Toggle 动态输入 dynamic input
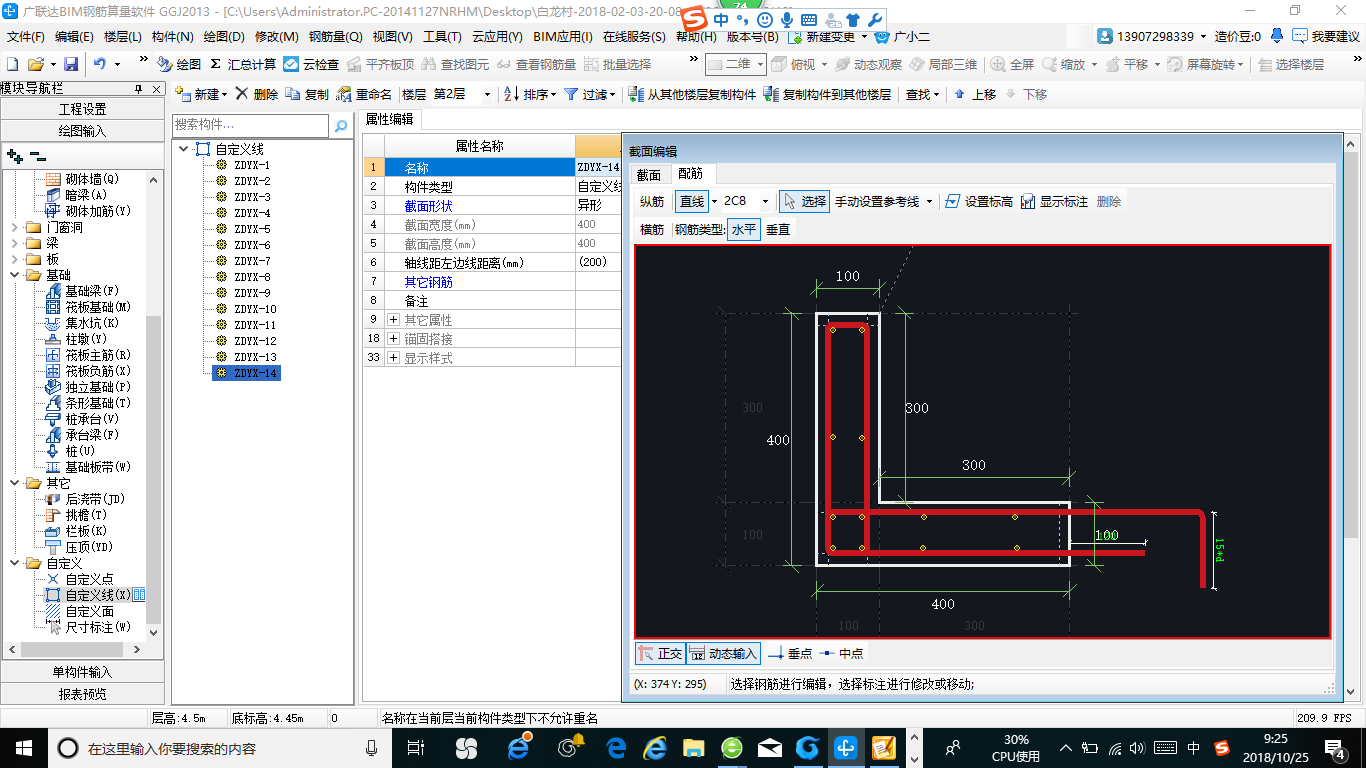Image resolution: width=1366 pixels, height=768 pixels. pos(724,653)
